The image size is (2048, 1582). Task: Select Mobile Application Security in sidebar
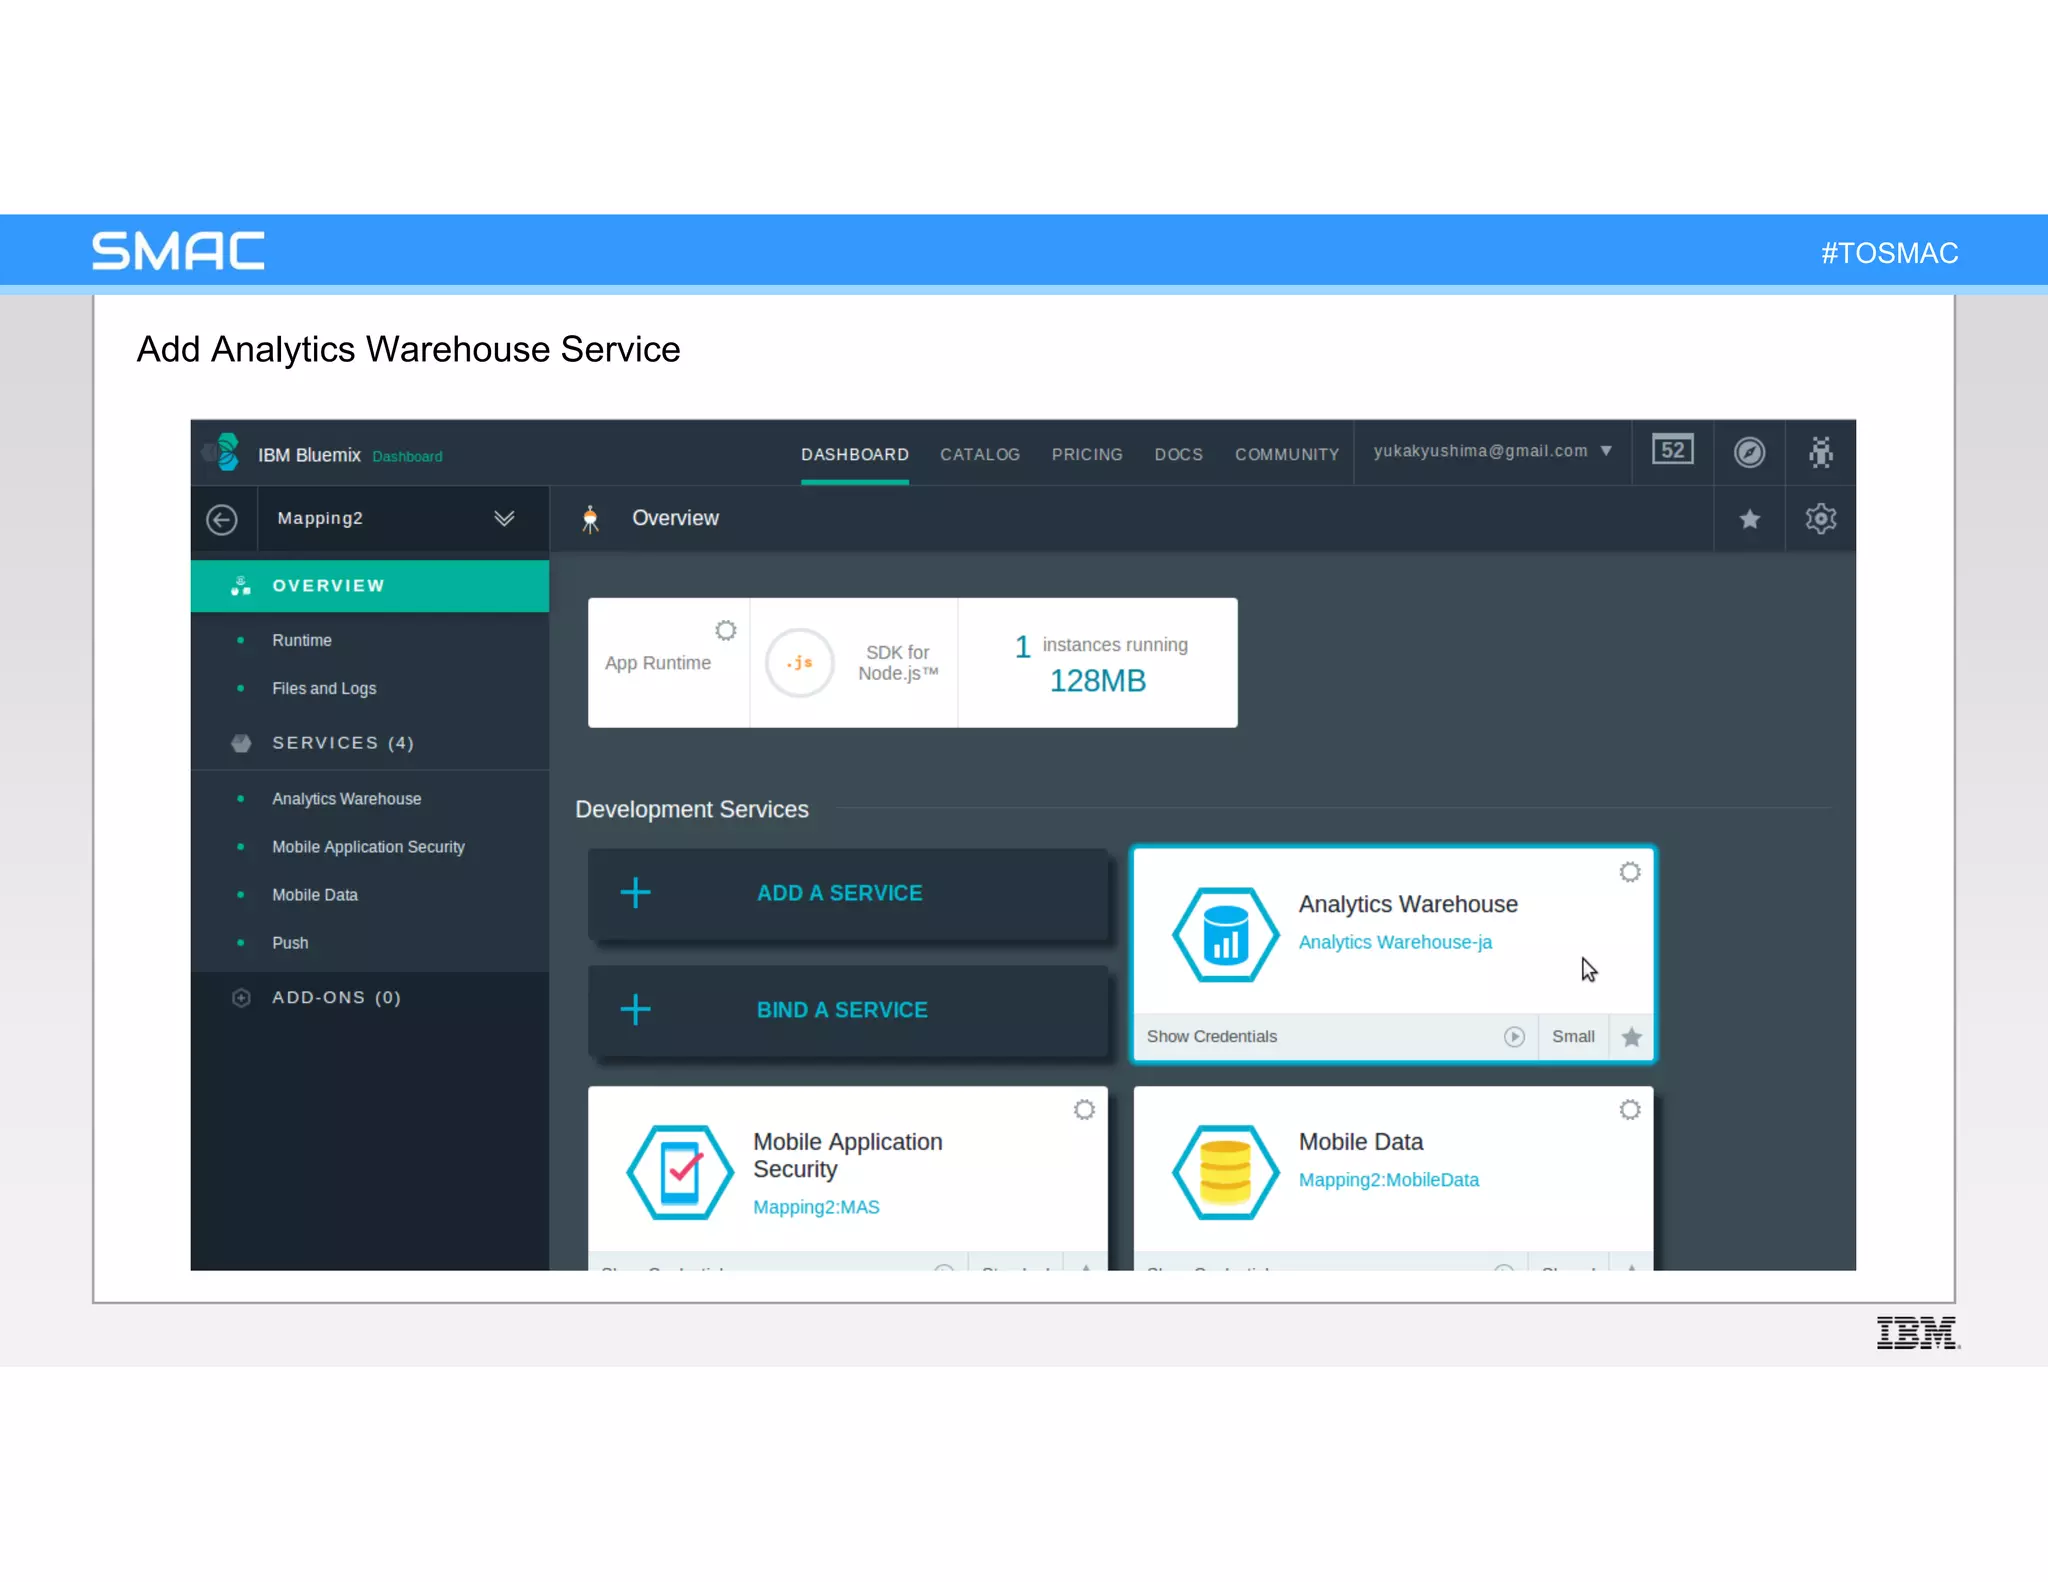coord(368,847)
